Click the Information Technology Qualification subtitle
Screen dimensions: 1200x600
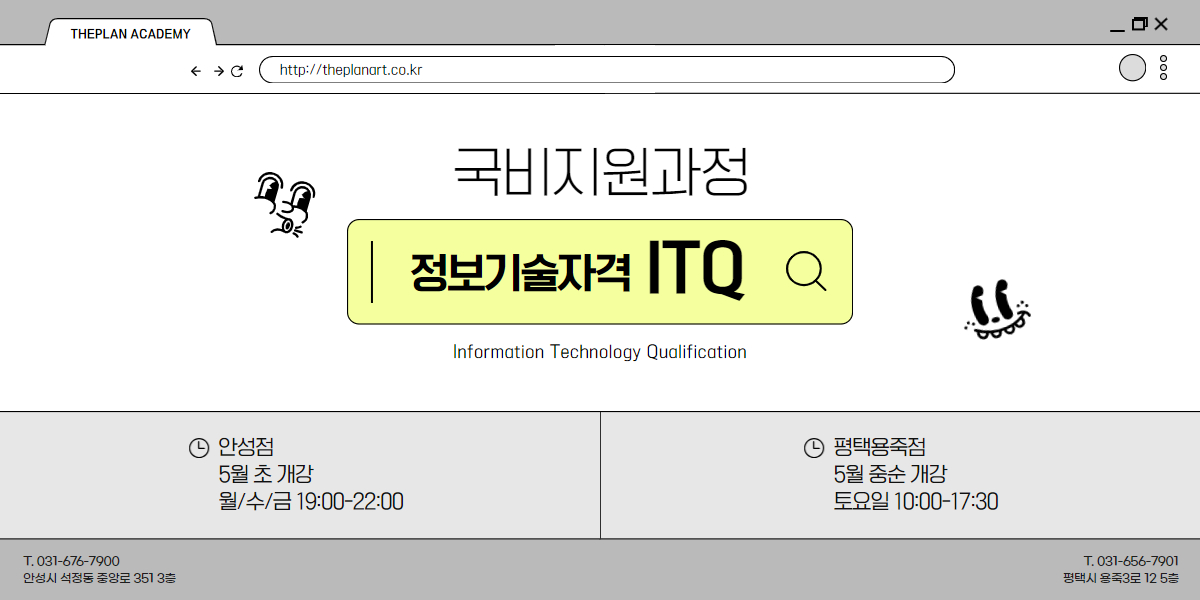pos(600,352)
